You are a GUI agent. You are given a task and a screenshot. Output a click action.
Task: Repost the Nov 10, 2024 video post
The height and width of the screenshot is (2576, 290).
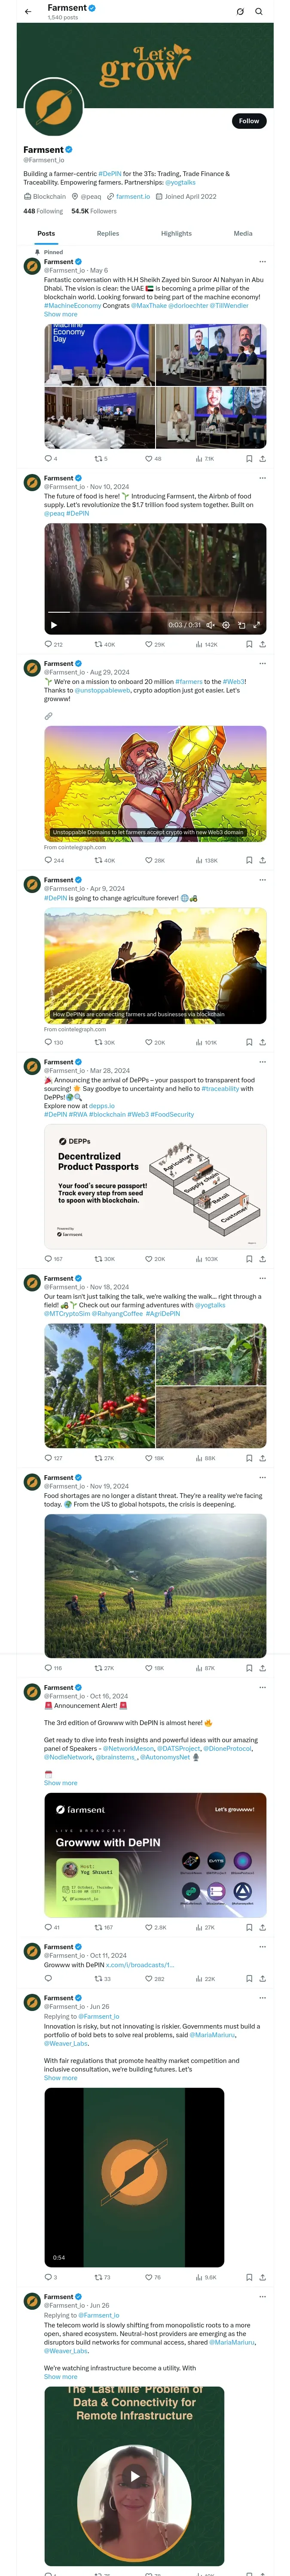(99, 645)
